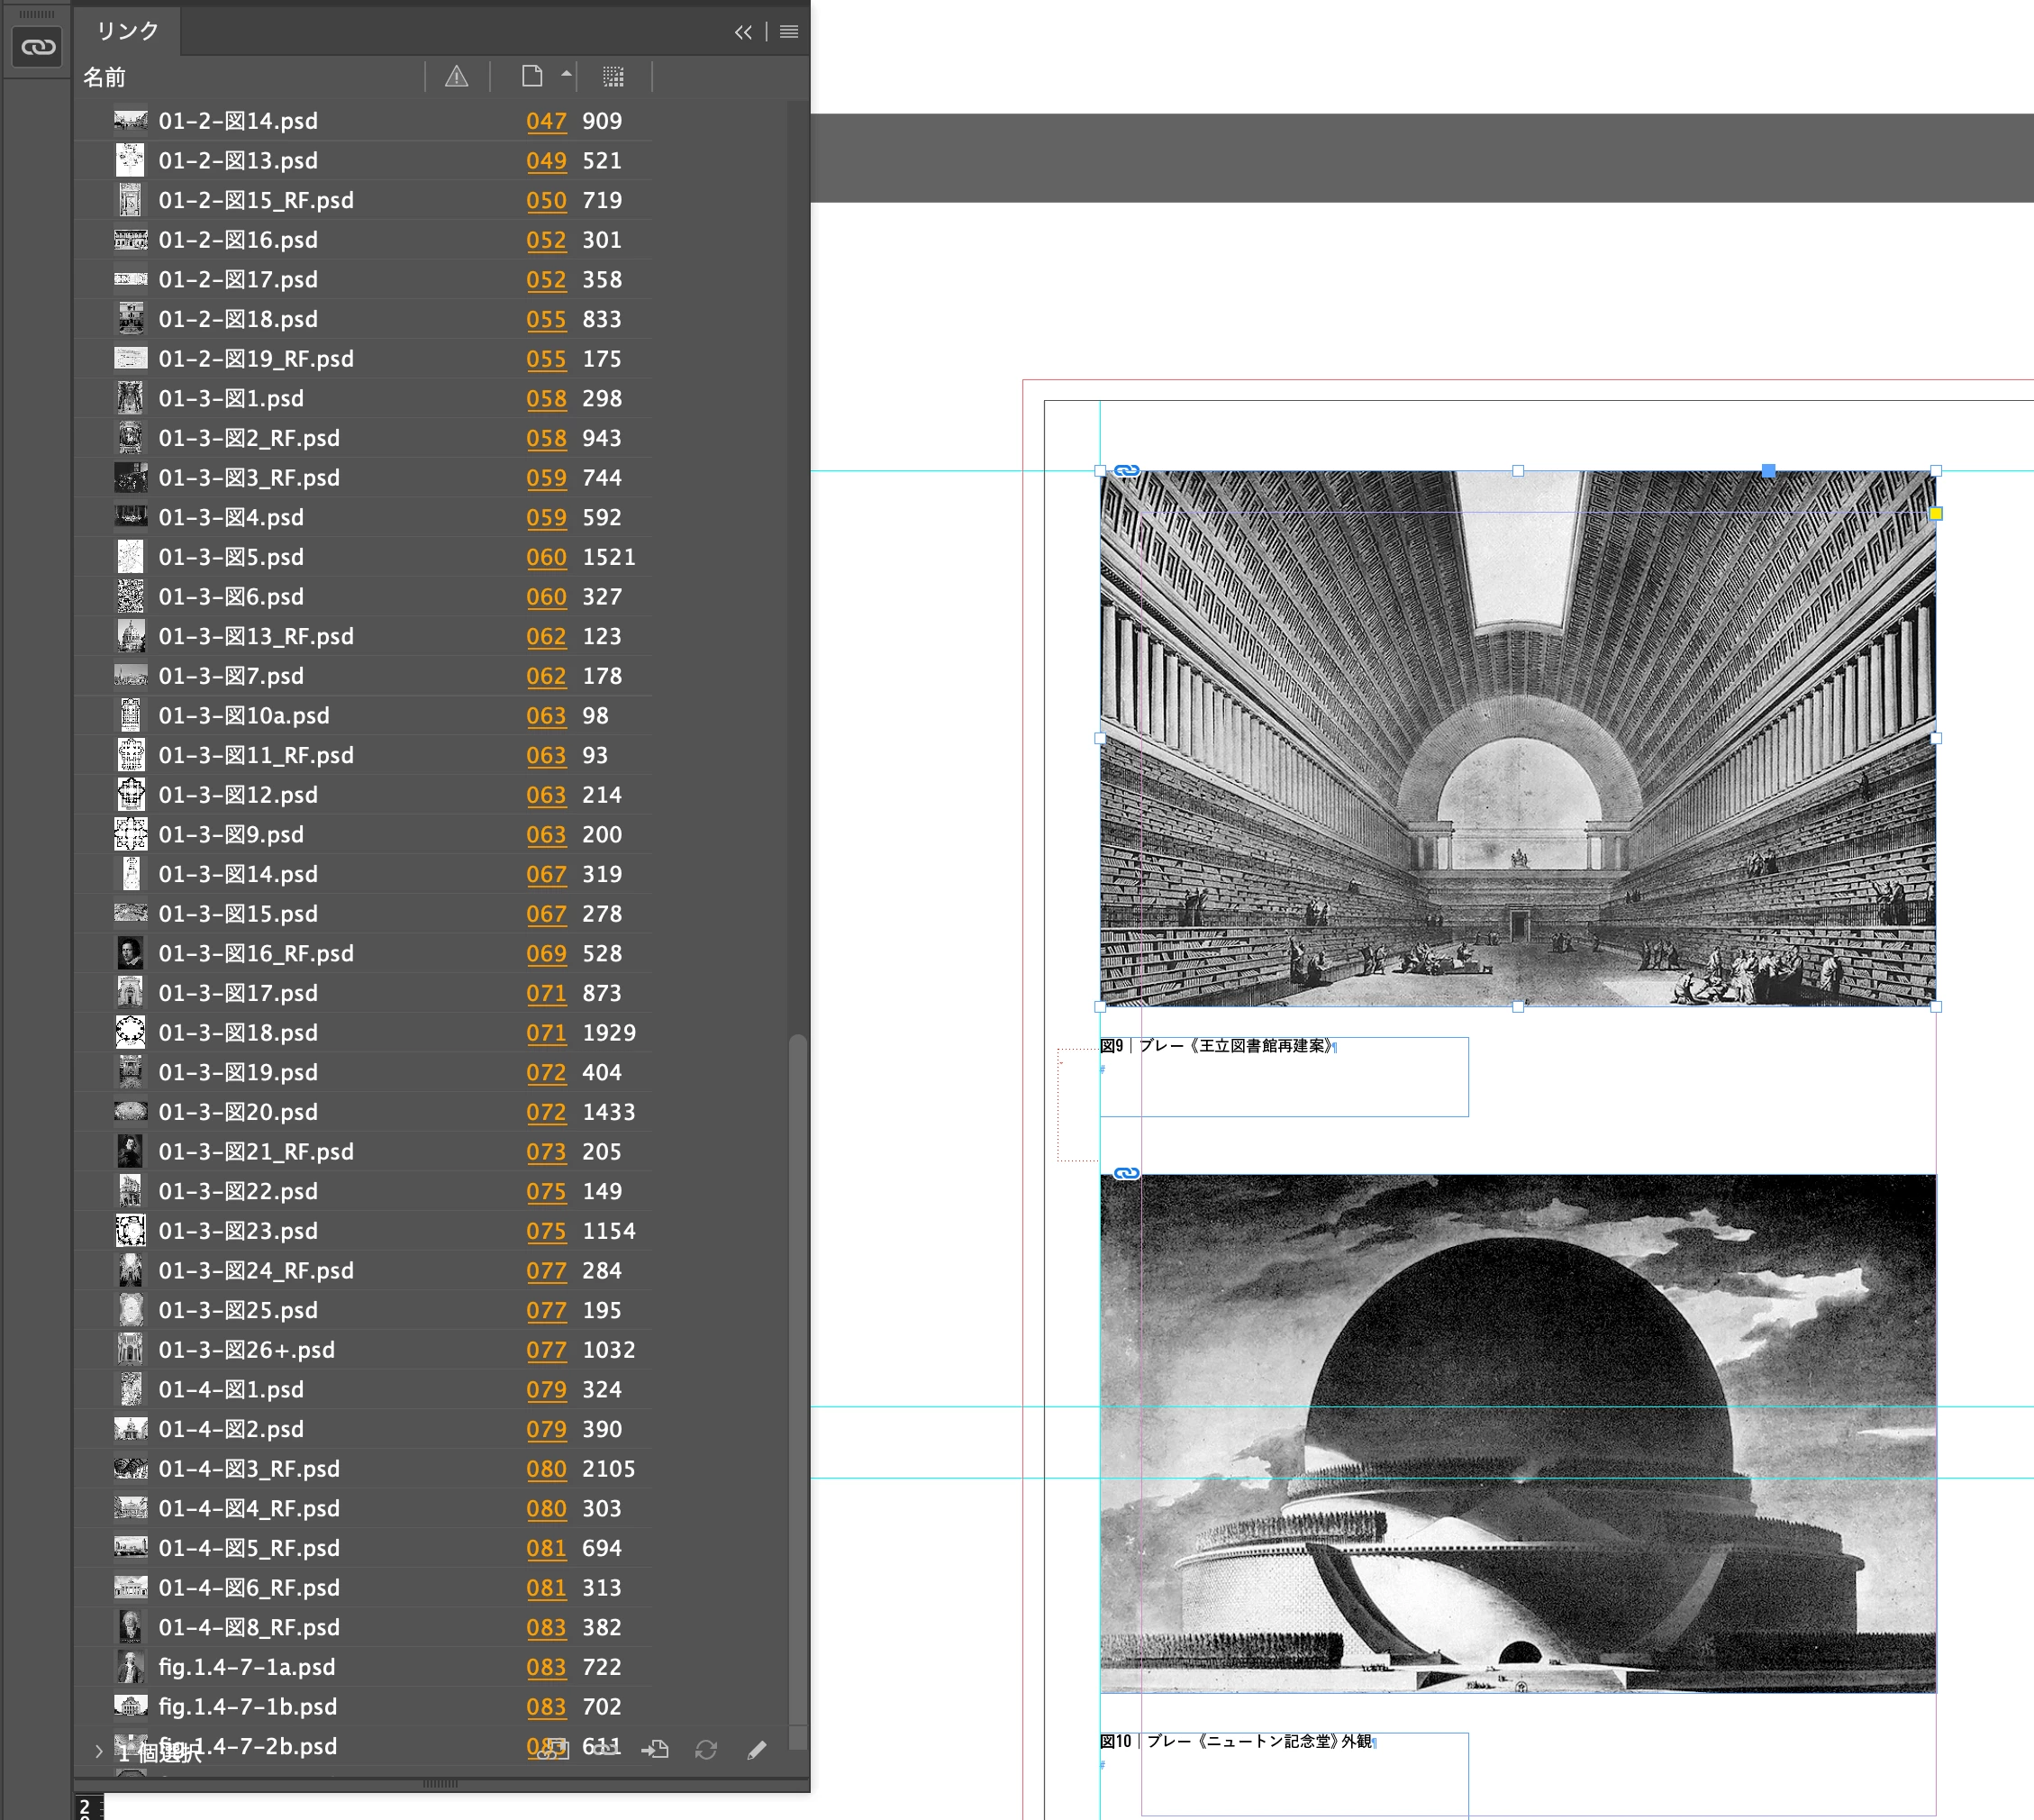Toggle sort direction arrow next to page icon
The image size is (2034, 1820).
[566, 74]
